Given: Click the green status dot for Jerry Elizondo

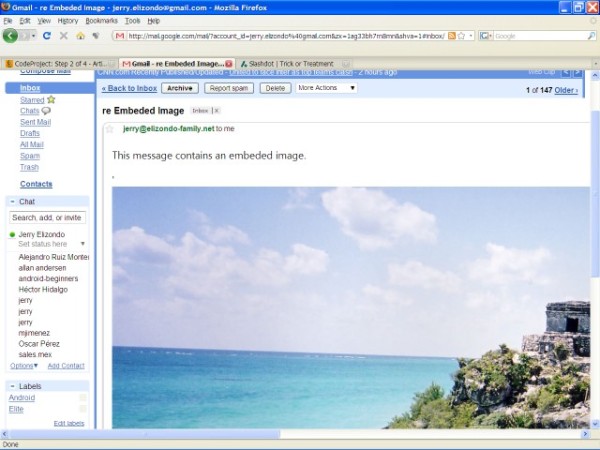Looking at the screenshot, I should coord(12,235).
